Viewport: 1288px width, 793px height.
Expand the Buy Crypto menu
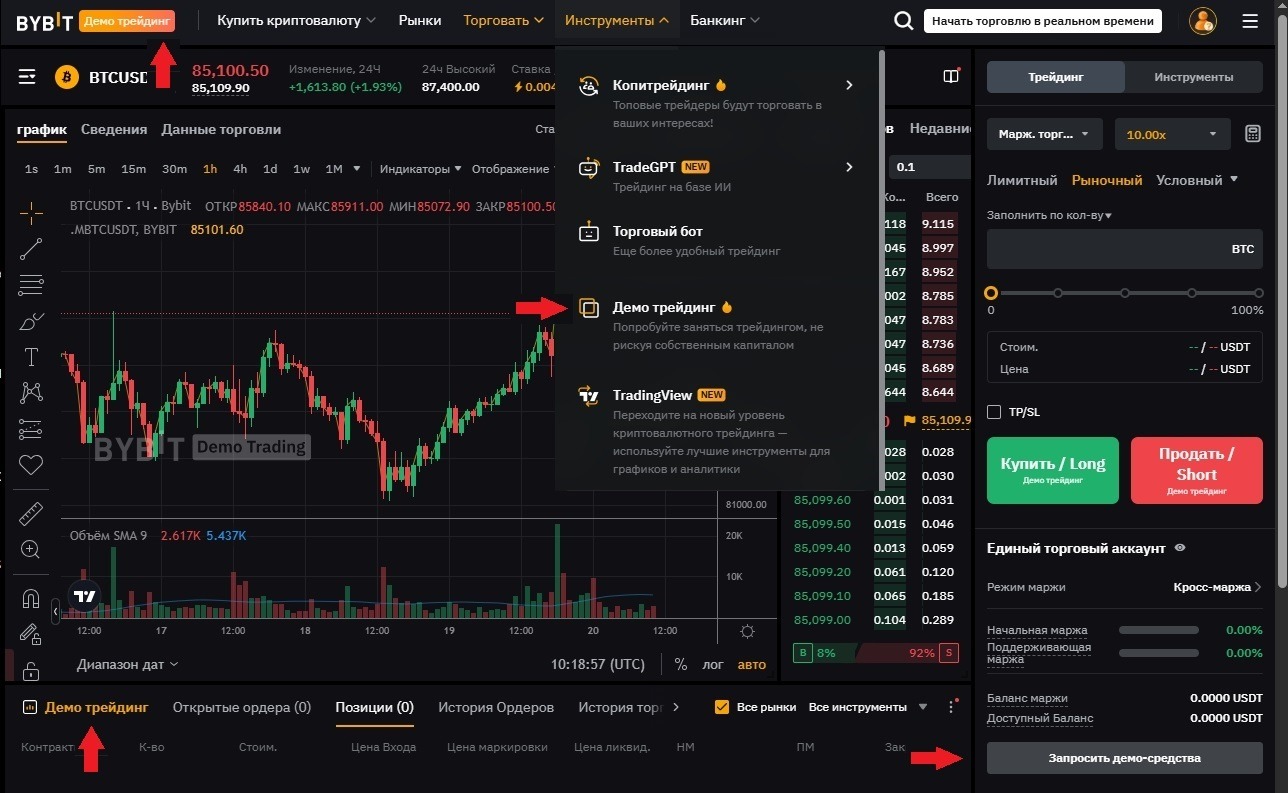pos(296,20)
